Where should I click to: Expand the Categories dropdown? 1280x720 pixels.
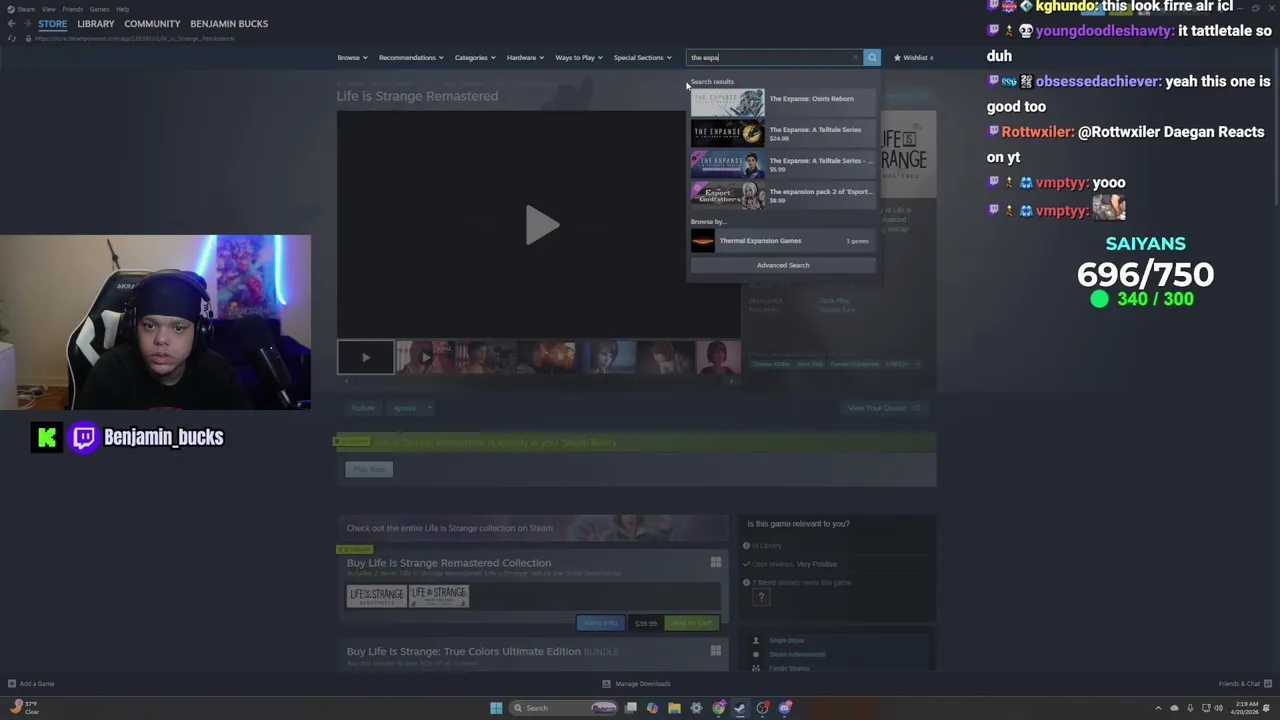475,57
